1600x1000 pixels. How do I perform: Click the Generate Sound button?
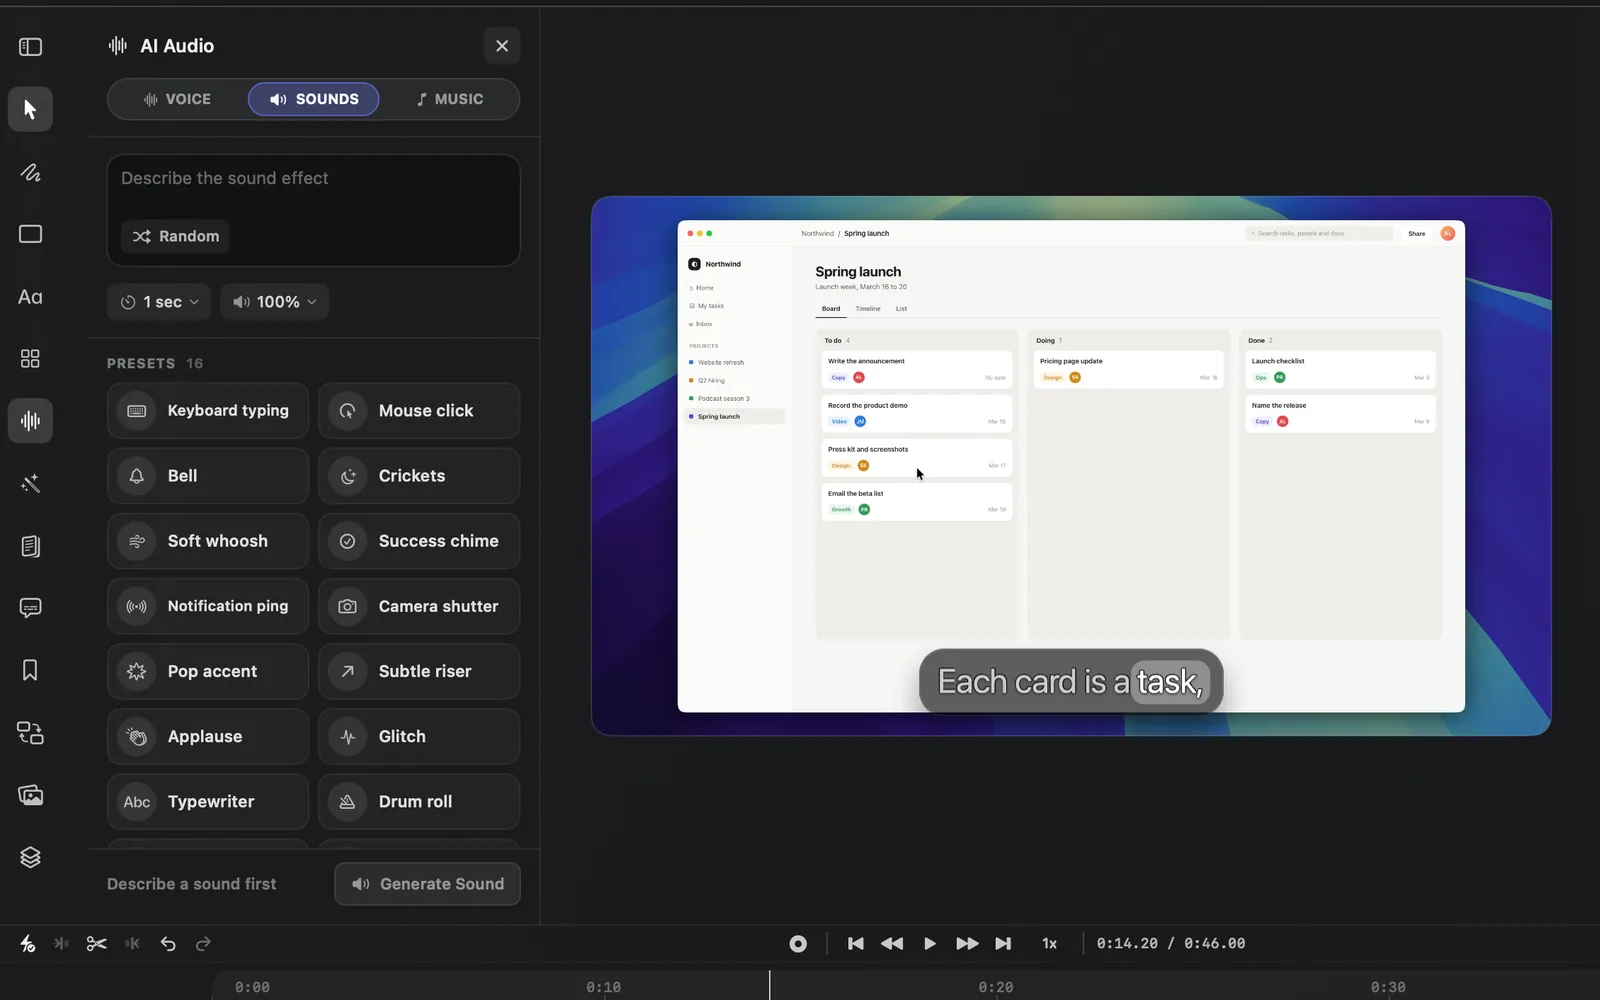coord(428,884)
